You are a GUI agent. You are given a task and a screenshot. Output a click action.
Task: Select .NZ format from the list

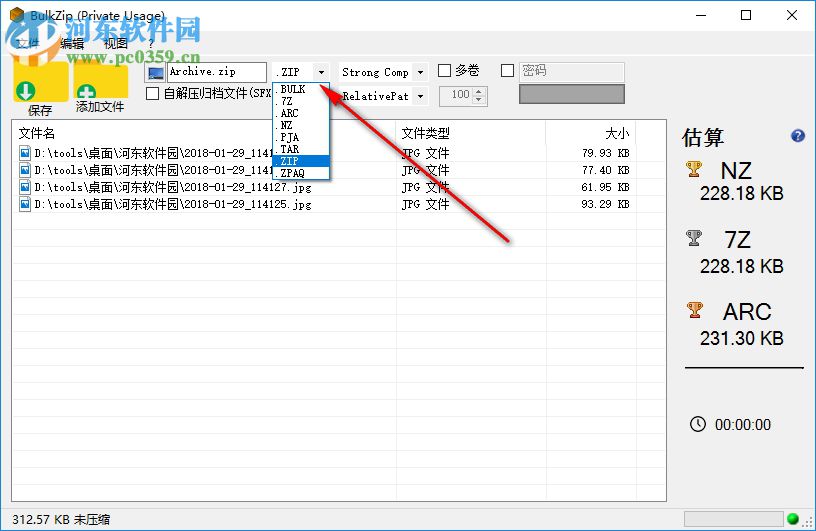coord(301,125)
